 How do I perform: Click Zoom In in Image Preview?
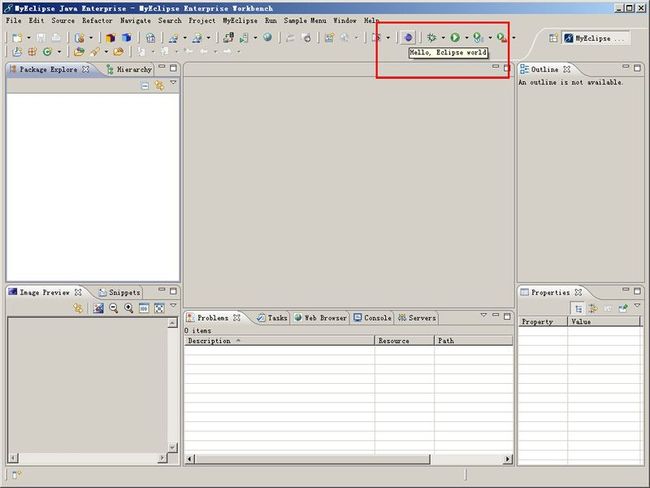pos(129,308)
